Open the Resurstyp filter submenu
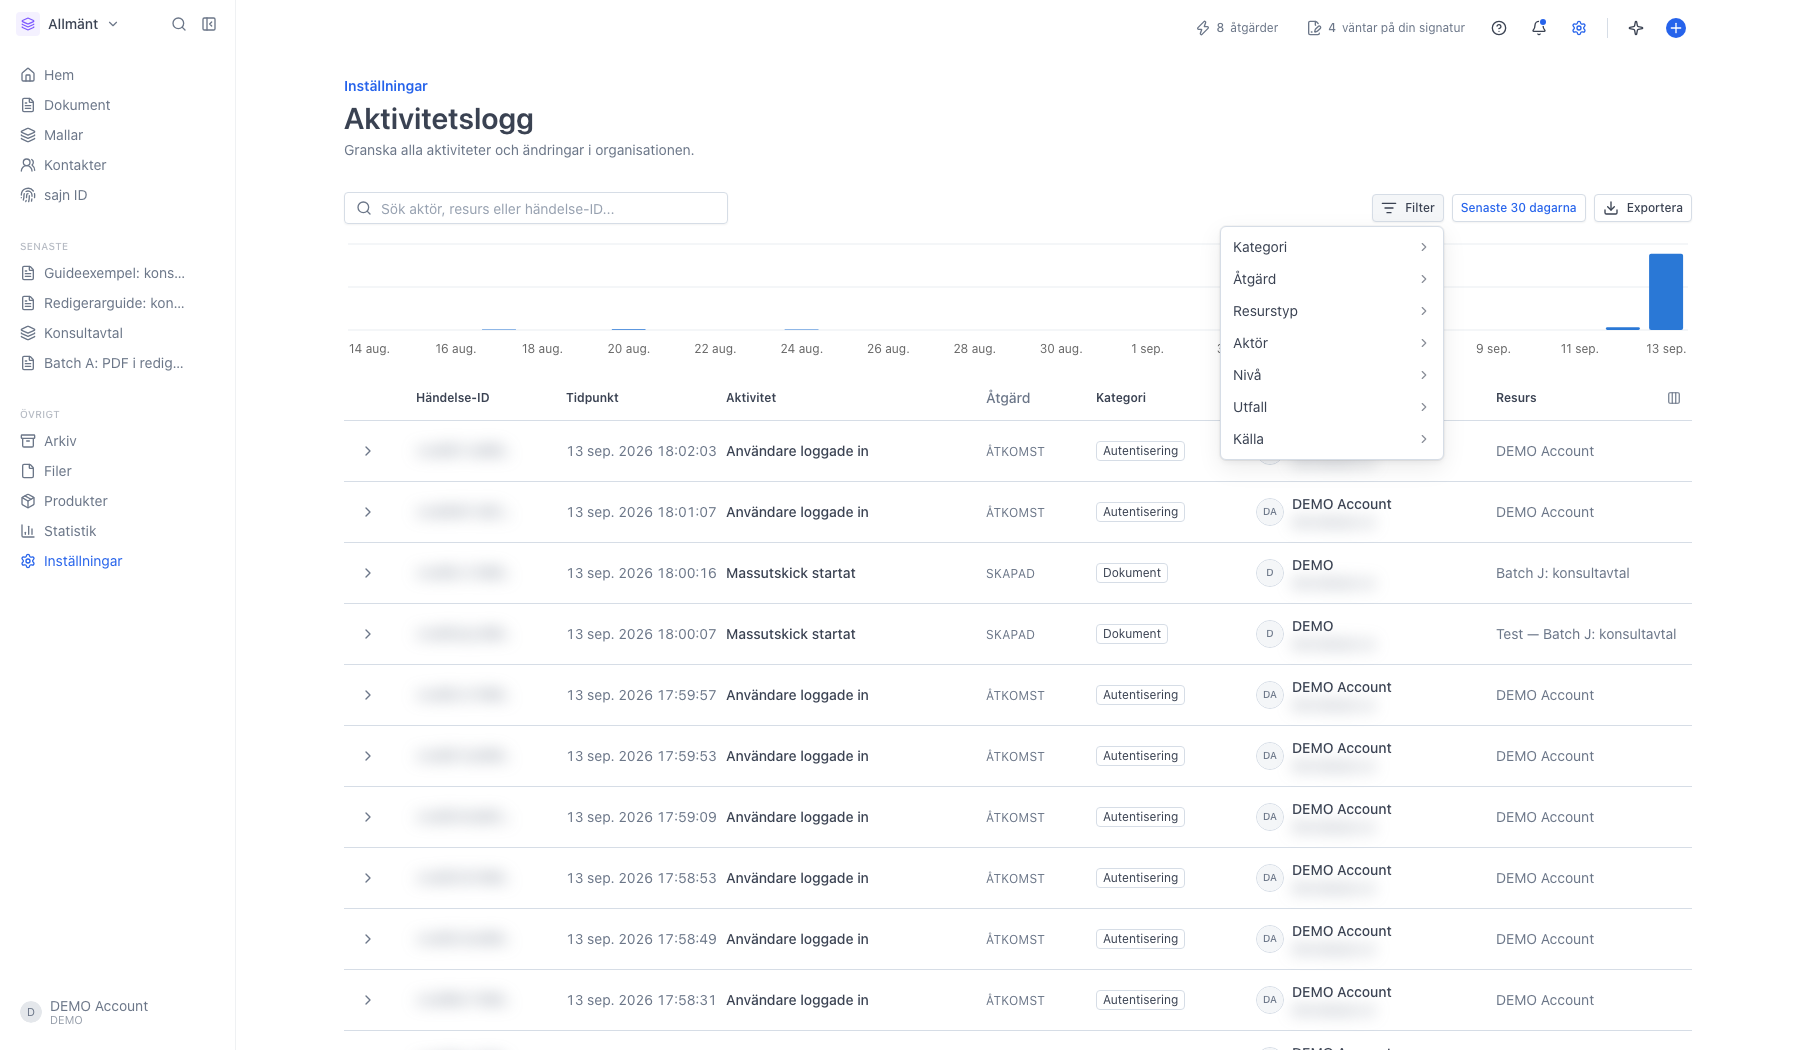1800x1050 pixels. tap(1331, 311)
